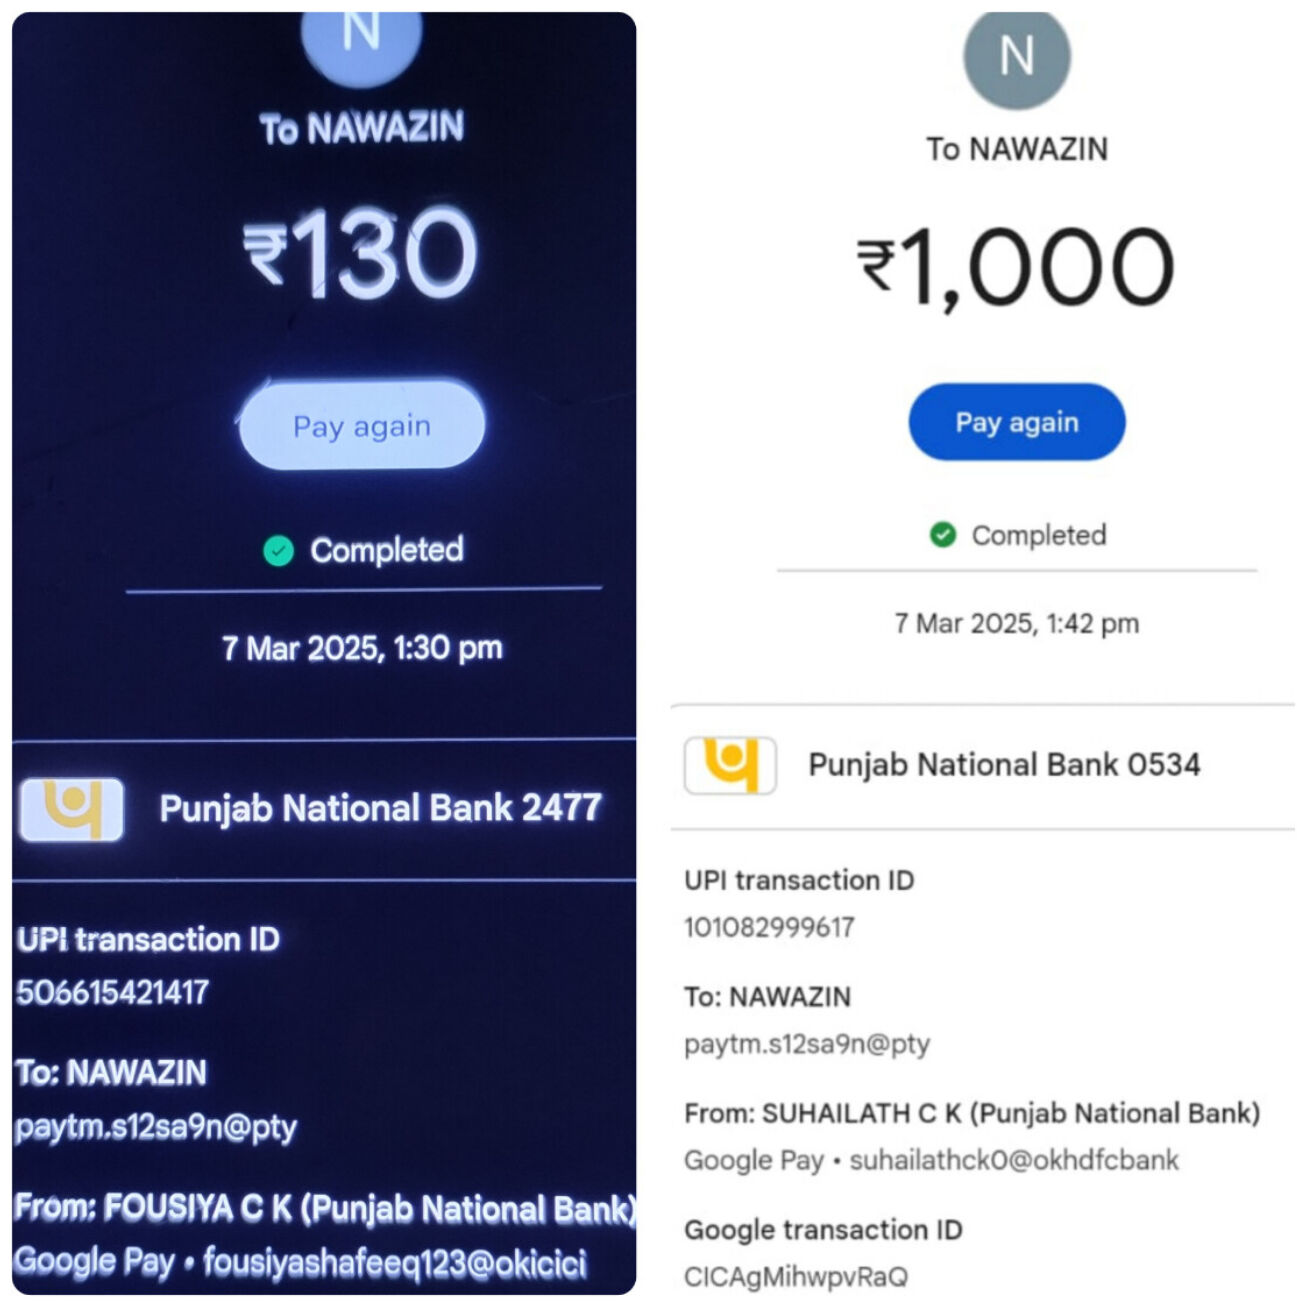Select paytm.s12sa9n@pty address on dark receipt

click(156, 1127)
